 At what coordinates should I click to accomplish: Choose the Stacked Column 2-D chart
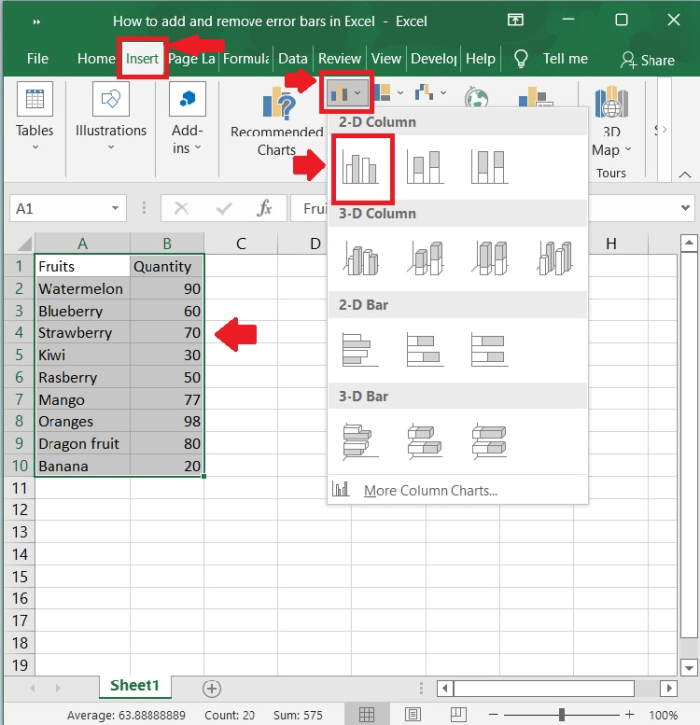[425, 167]
